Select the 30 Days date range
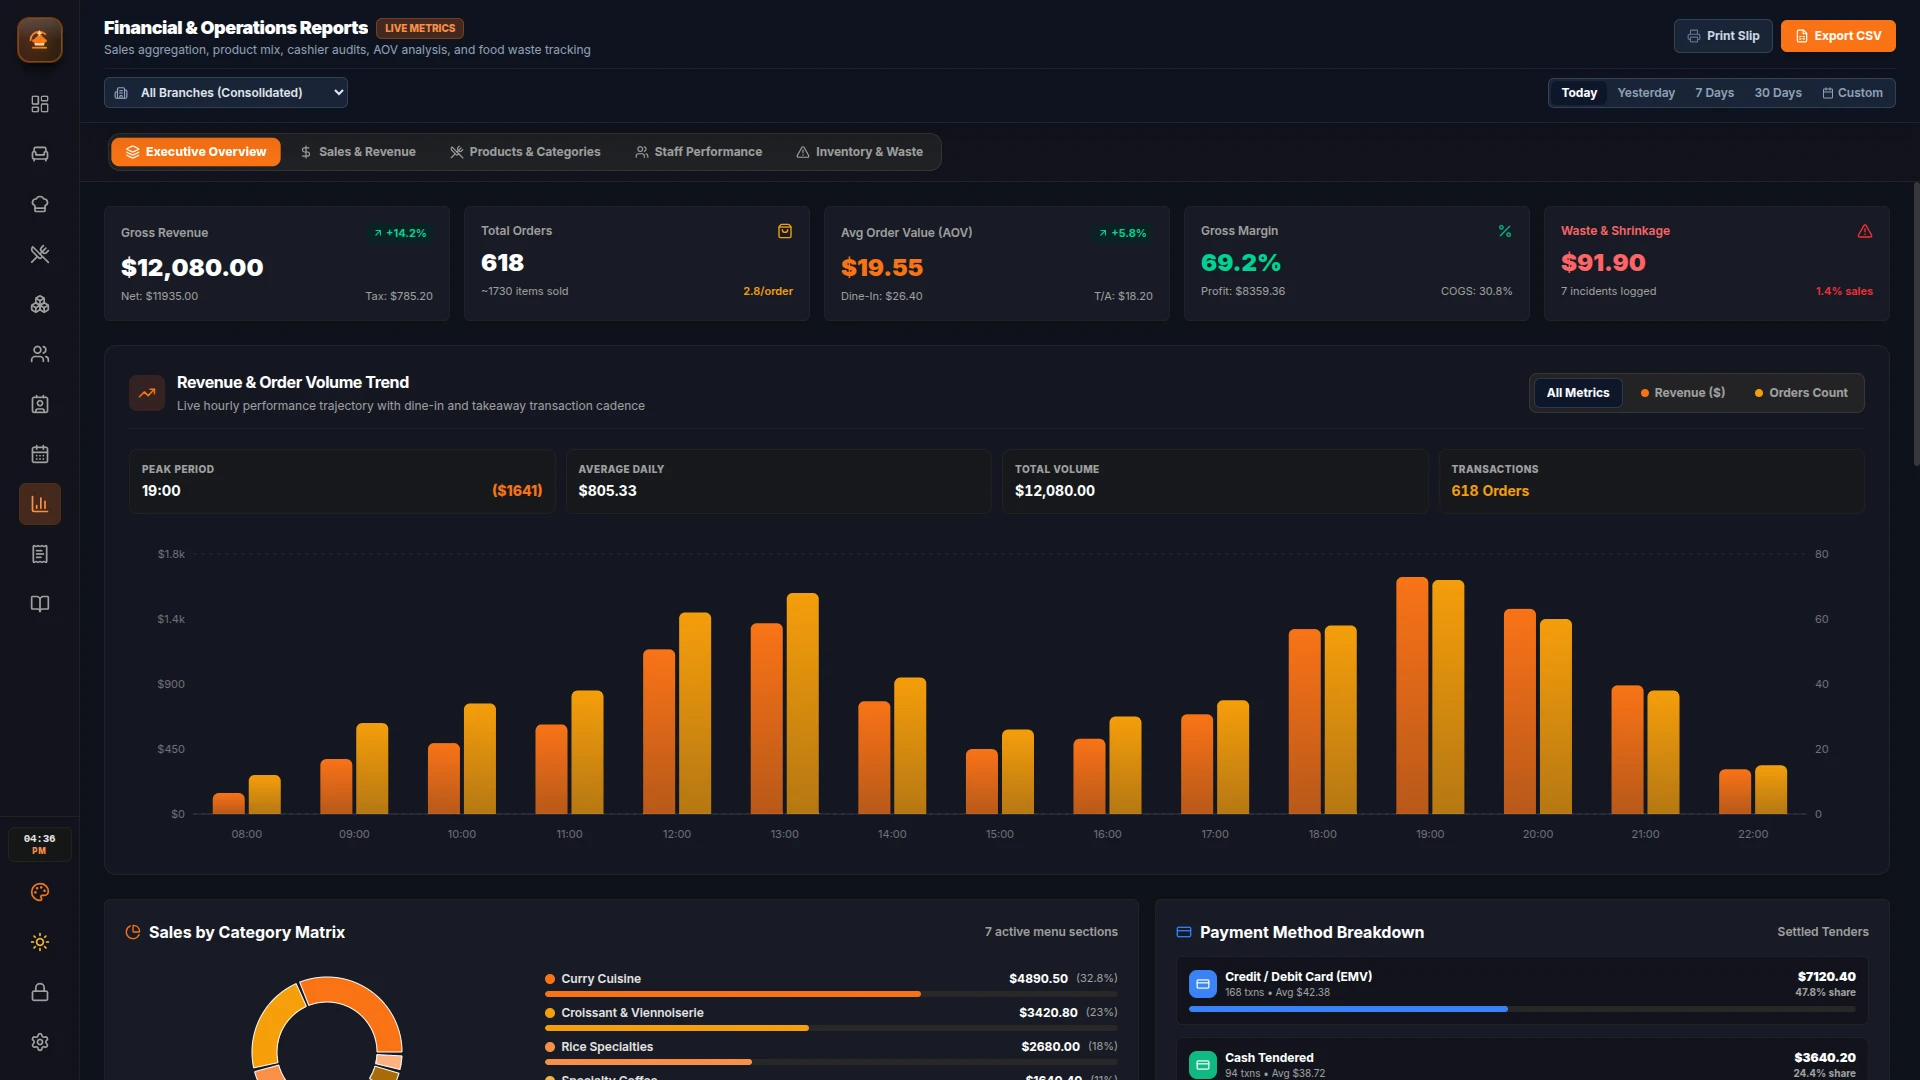Image resolution: width=1920 pixels, height=1080 pixels. point(1777,93)
